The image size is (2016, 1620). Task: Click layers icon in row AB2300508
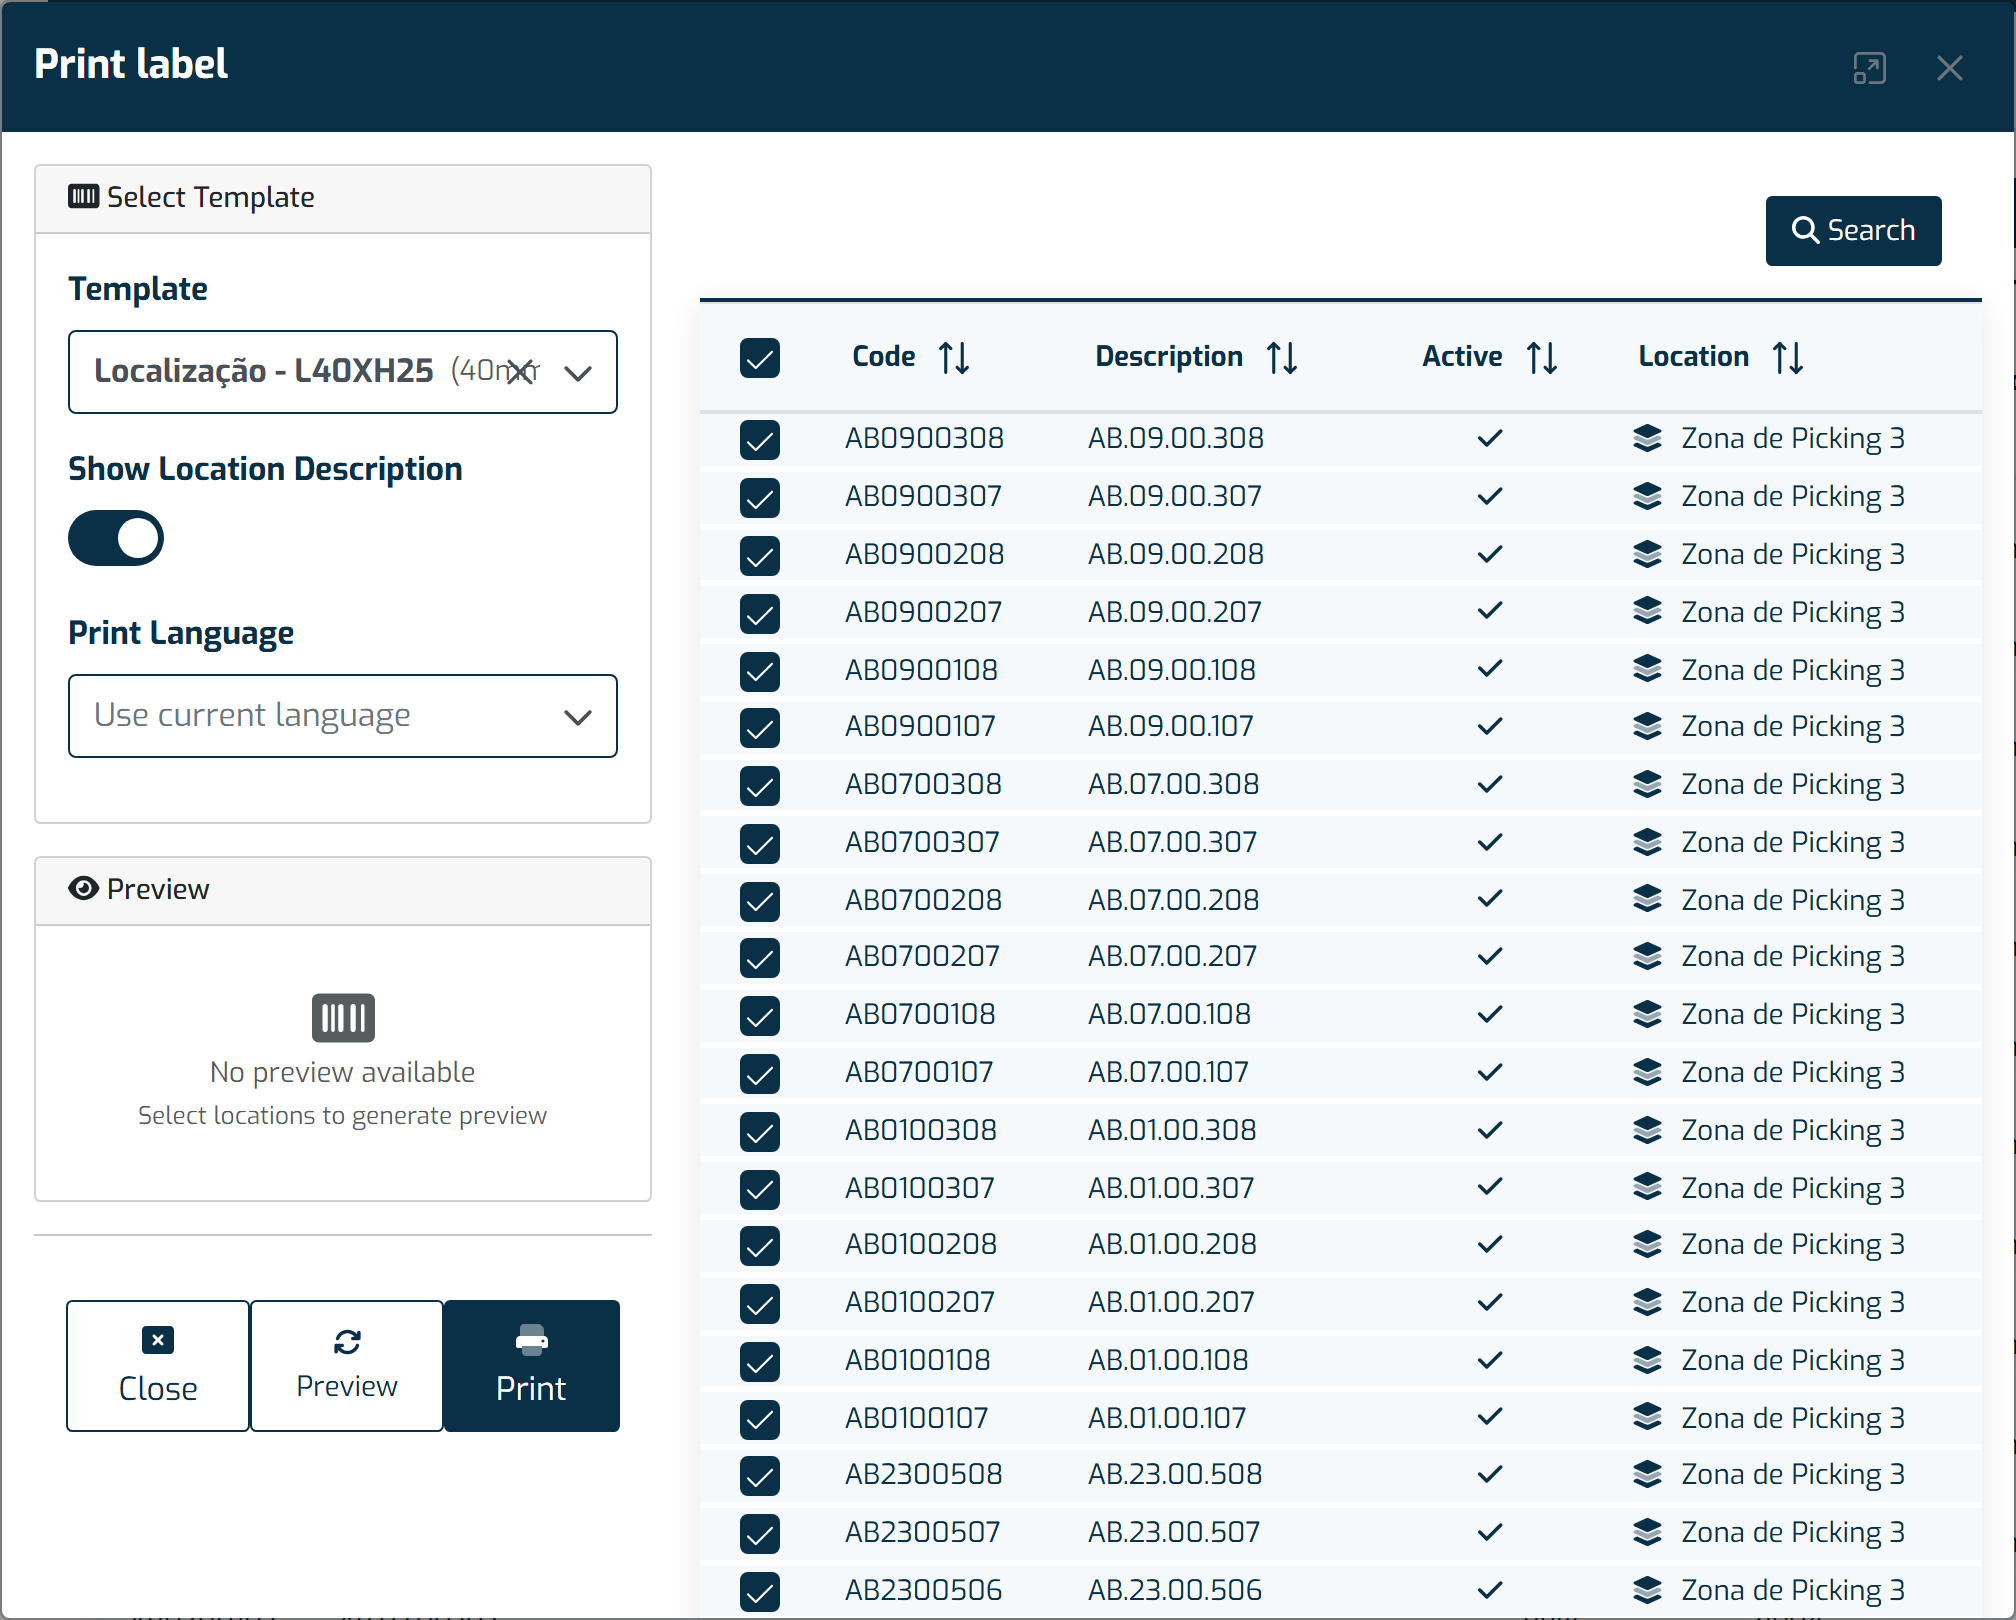[1647, 1474]
